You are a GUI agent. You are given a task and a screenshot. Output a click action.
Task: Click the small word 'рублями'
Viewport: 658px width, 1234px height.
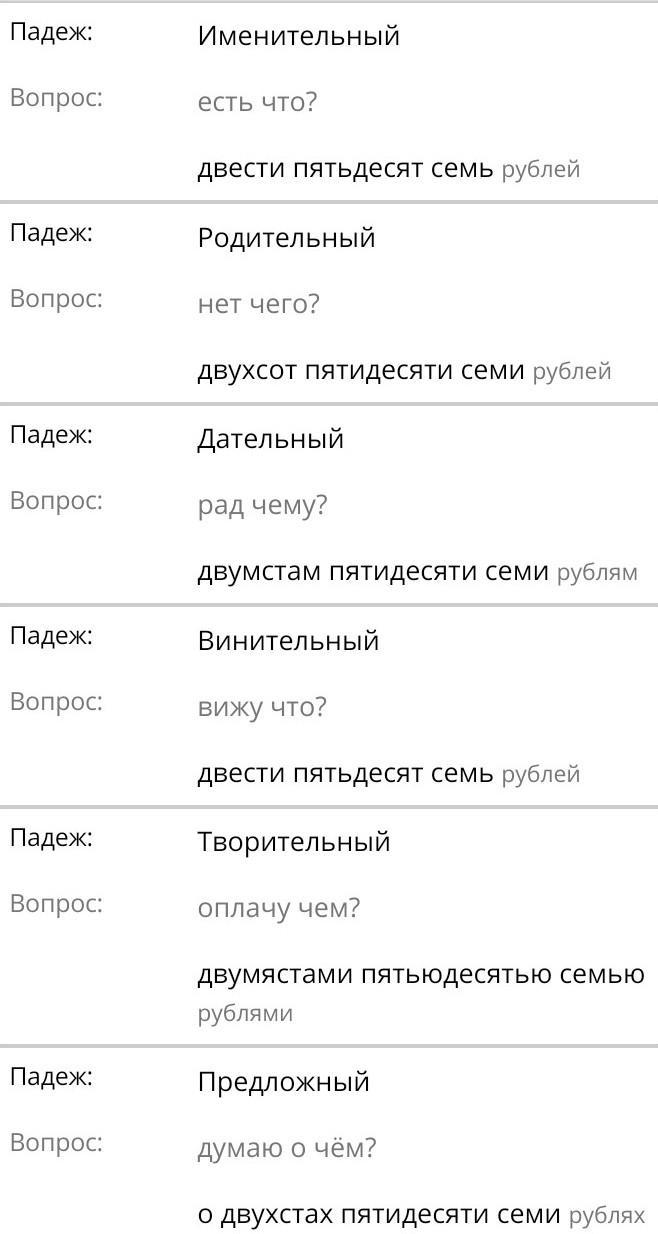click(246, 1014)
